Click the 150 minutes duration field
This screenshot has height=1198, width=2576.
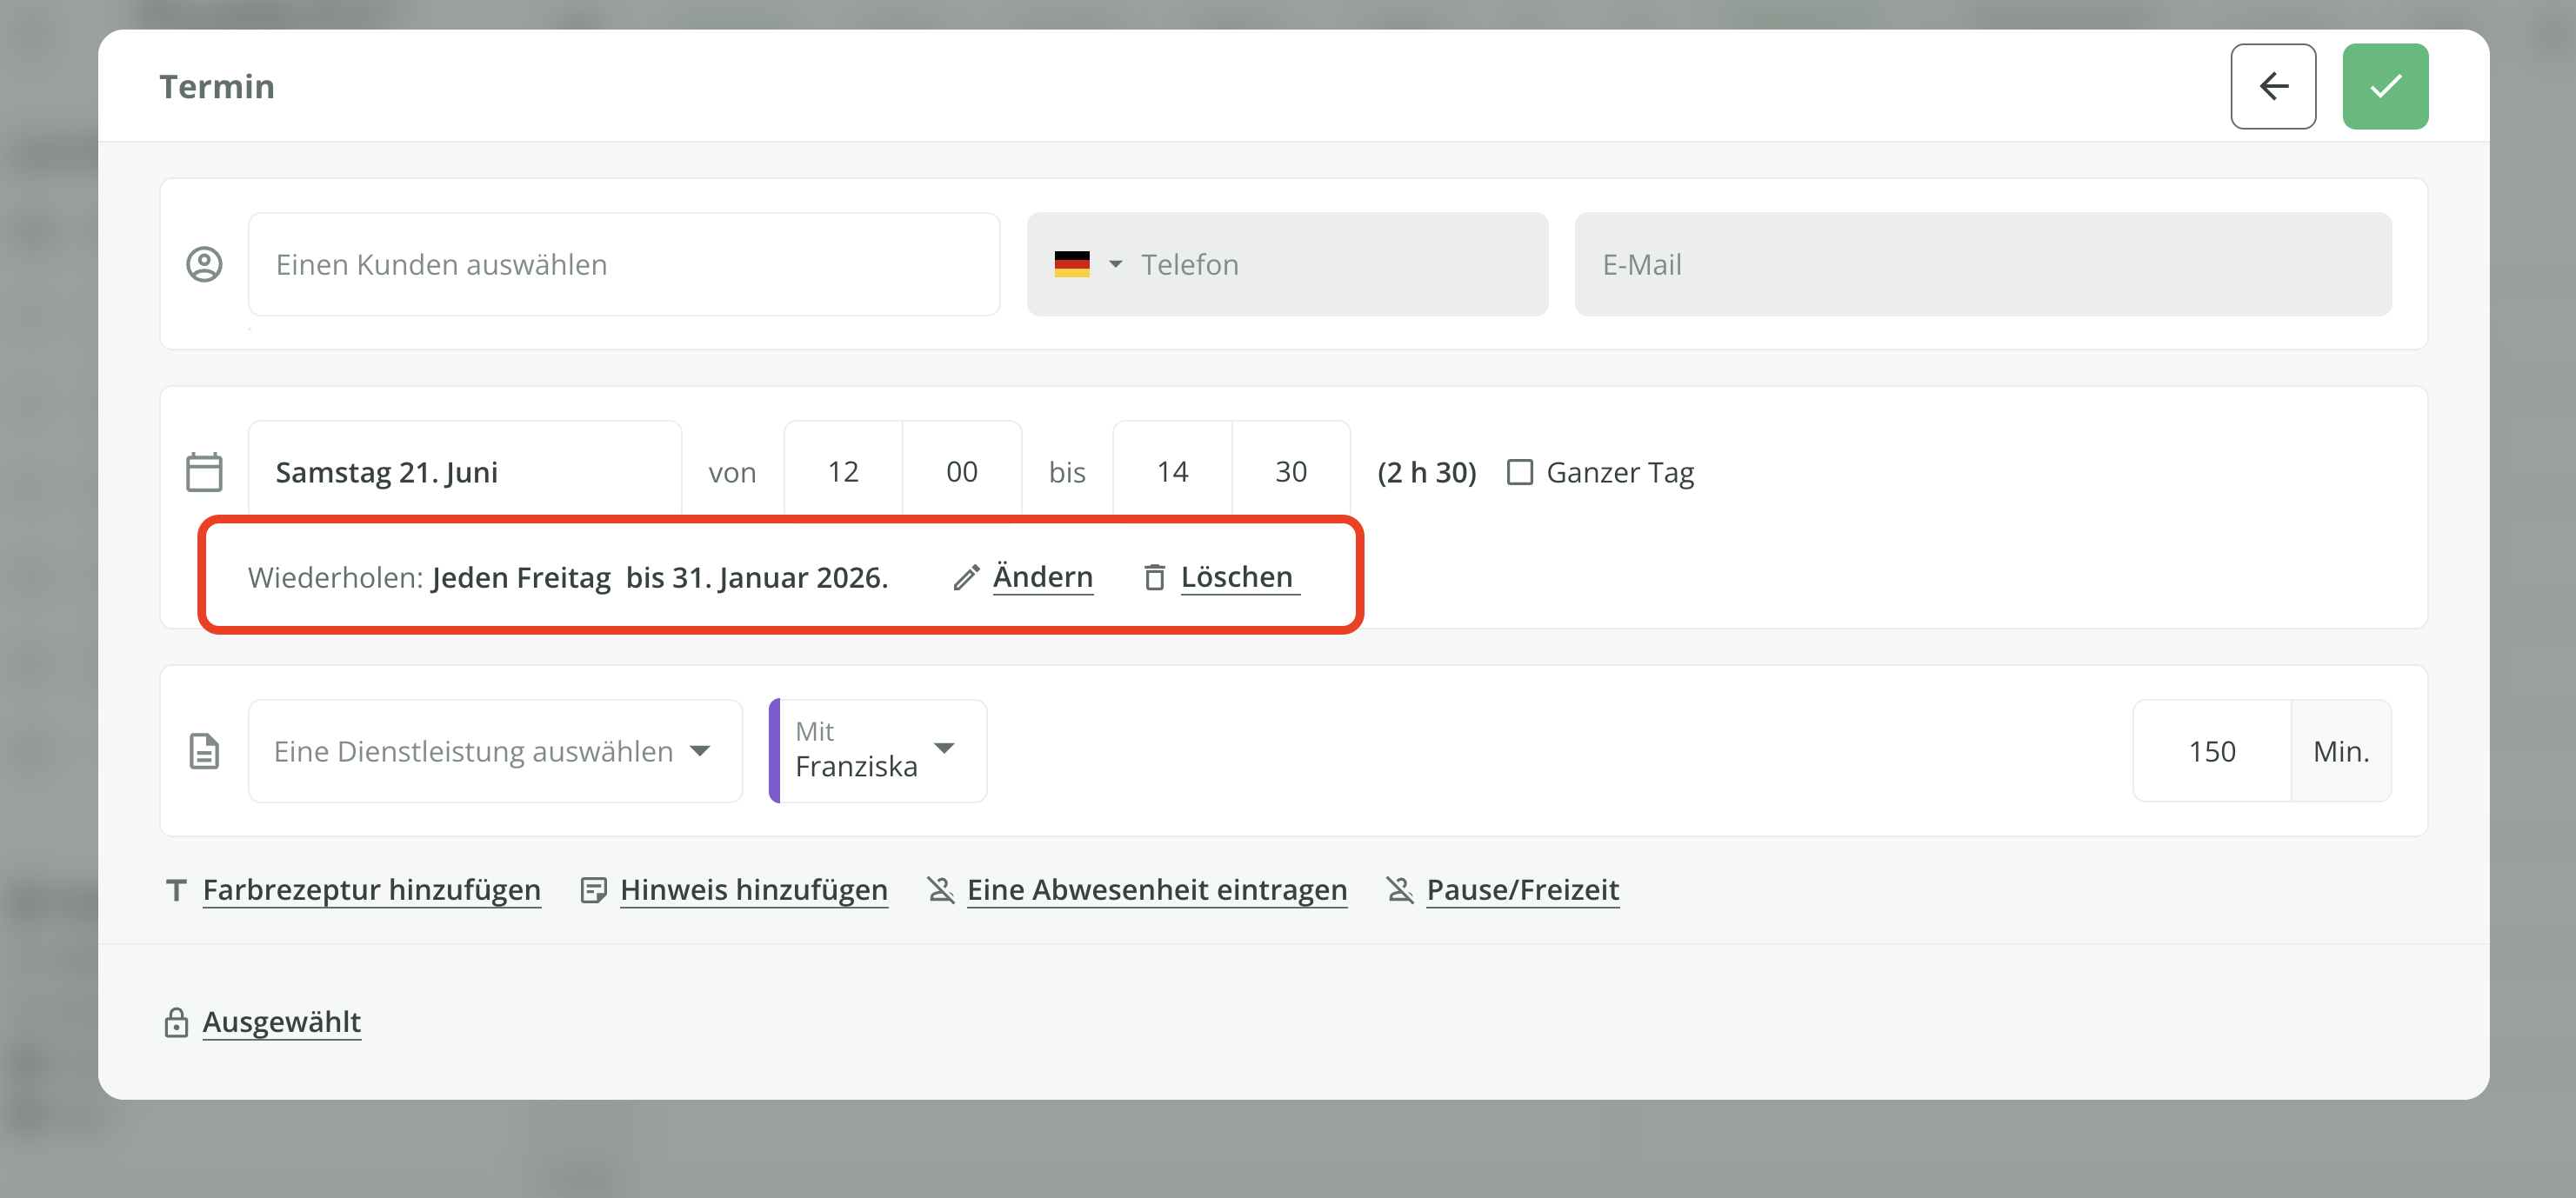[2210, 751]
